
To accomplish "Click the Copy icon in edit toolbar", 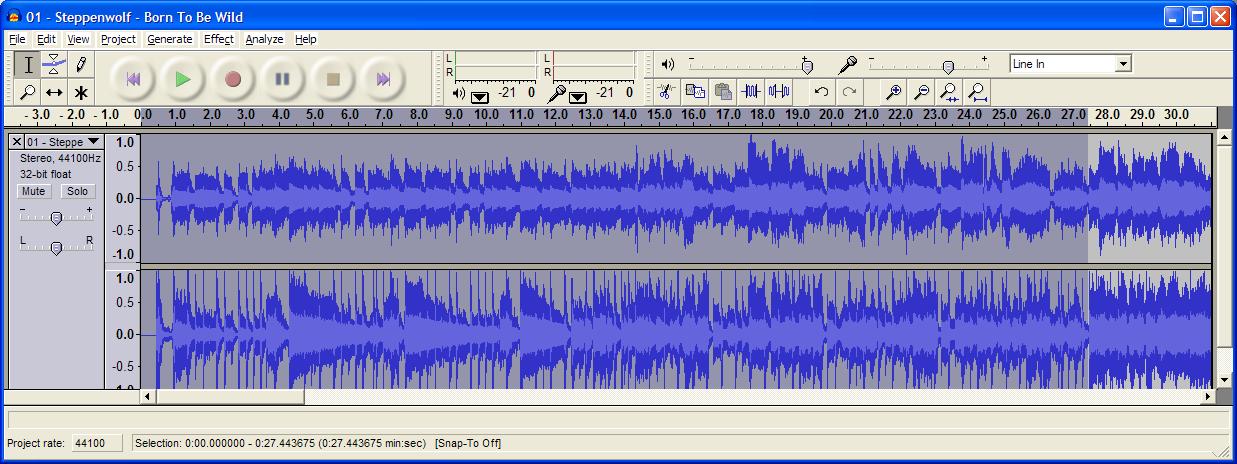I will (x=695, y=92).
